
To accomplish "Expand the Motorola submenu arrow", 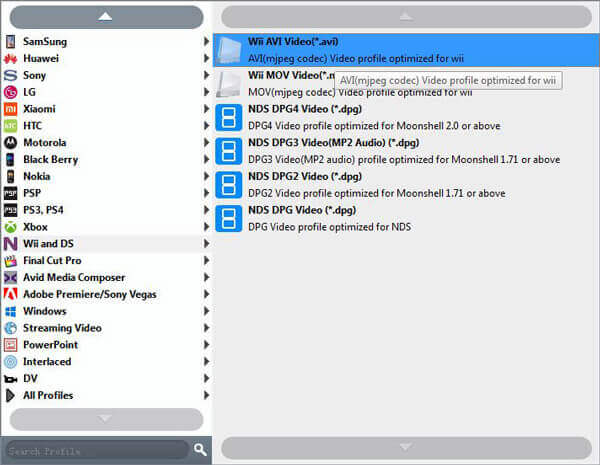I will (206, 142).
